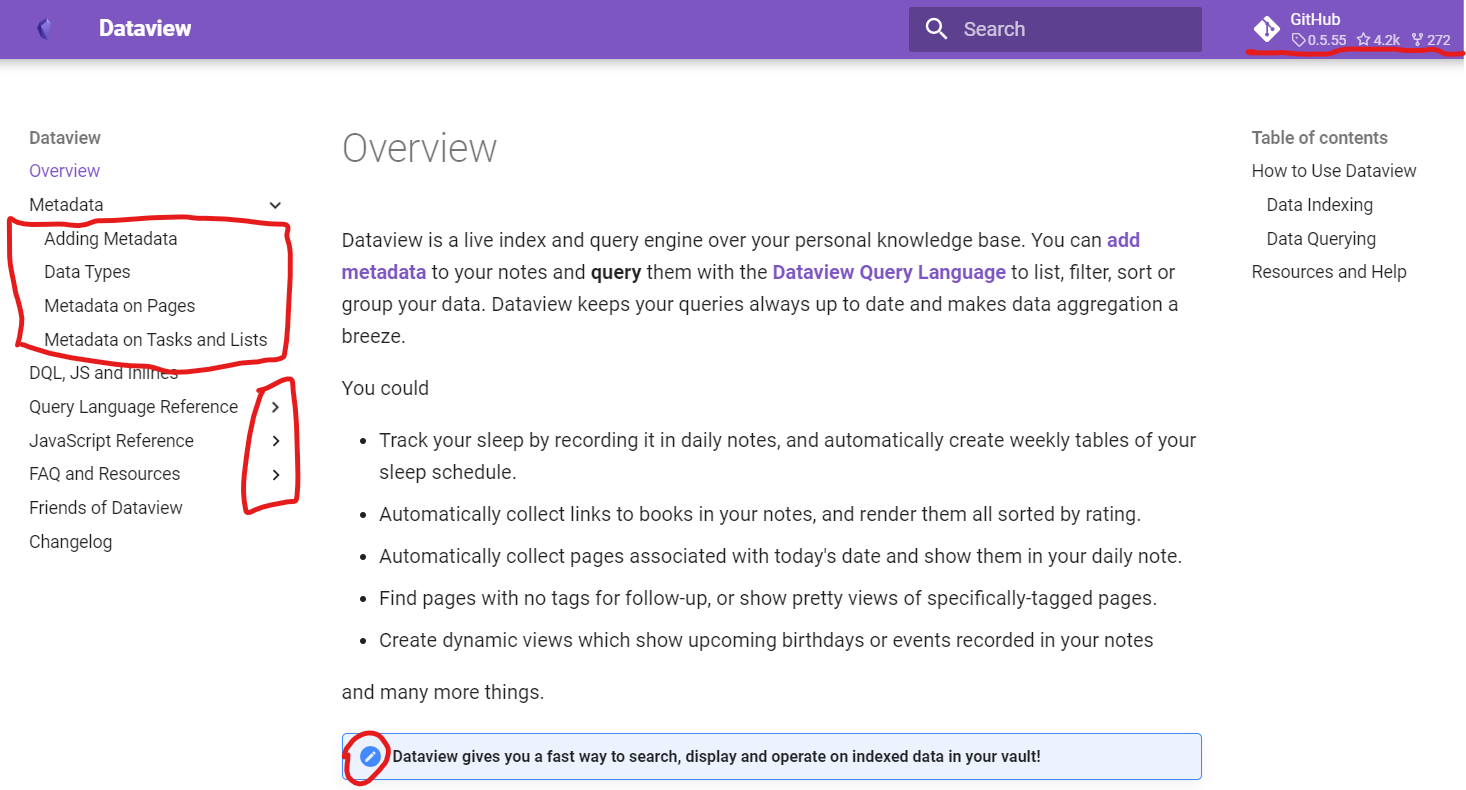Expand the JavaScript Reference section
Viewport: 1466px width, 790px height.
click(276, 440)
